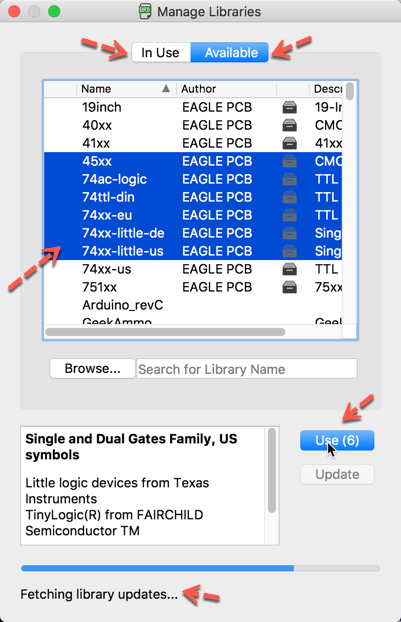This screenshot has height=622, width=401.
Task: Click the drawer icon in the 74xx-little-us row
Action: click(290, 251)
